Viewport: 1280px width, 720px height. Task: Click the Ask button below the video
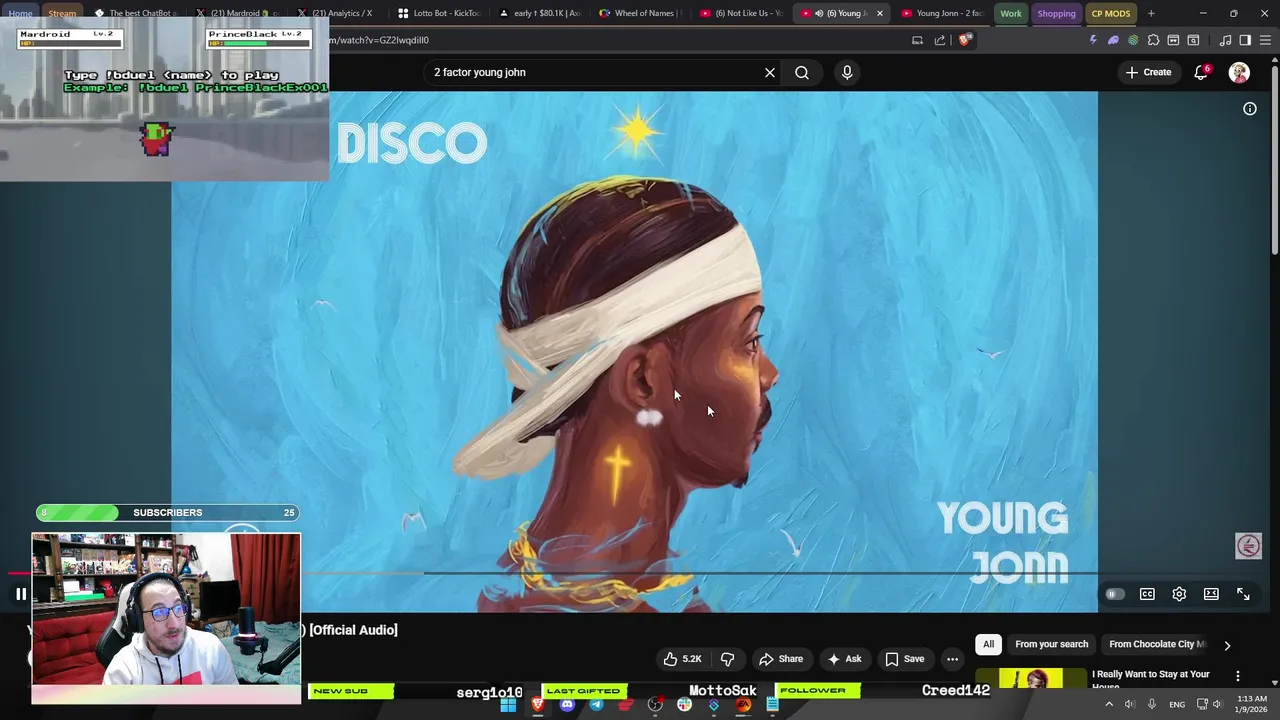[x=844, y=659]
